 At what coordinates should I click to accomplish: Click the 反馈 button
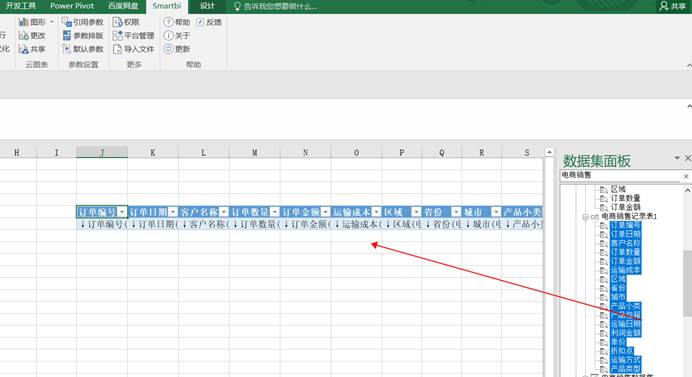click(x=209, y=22)
